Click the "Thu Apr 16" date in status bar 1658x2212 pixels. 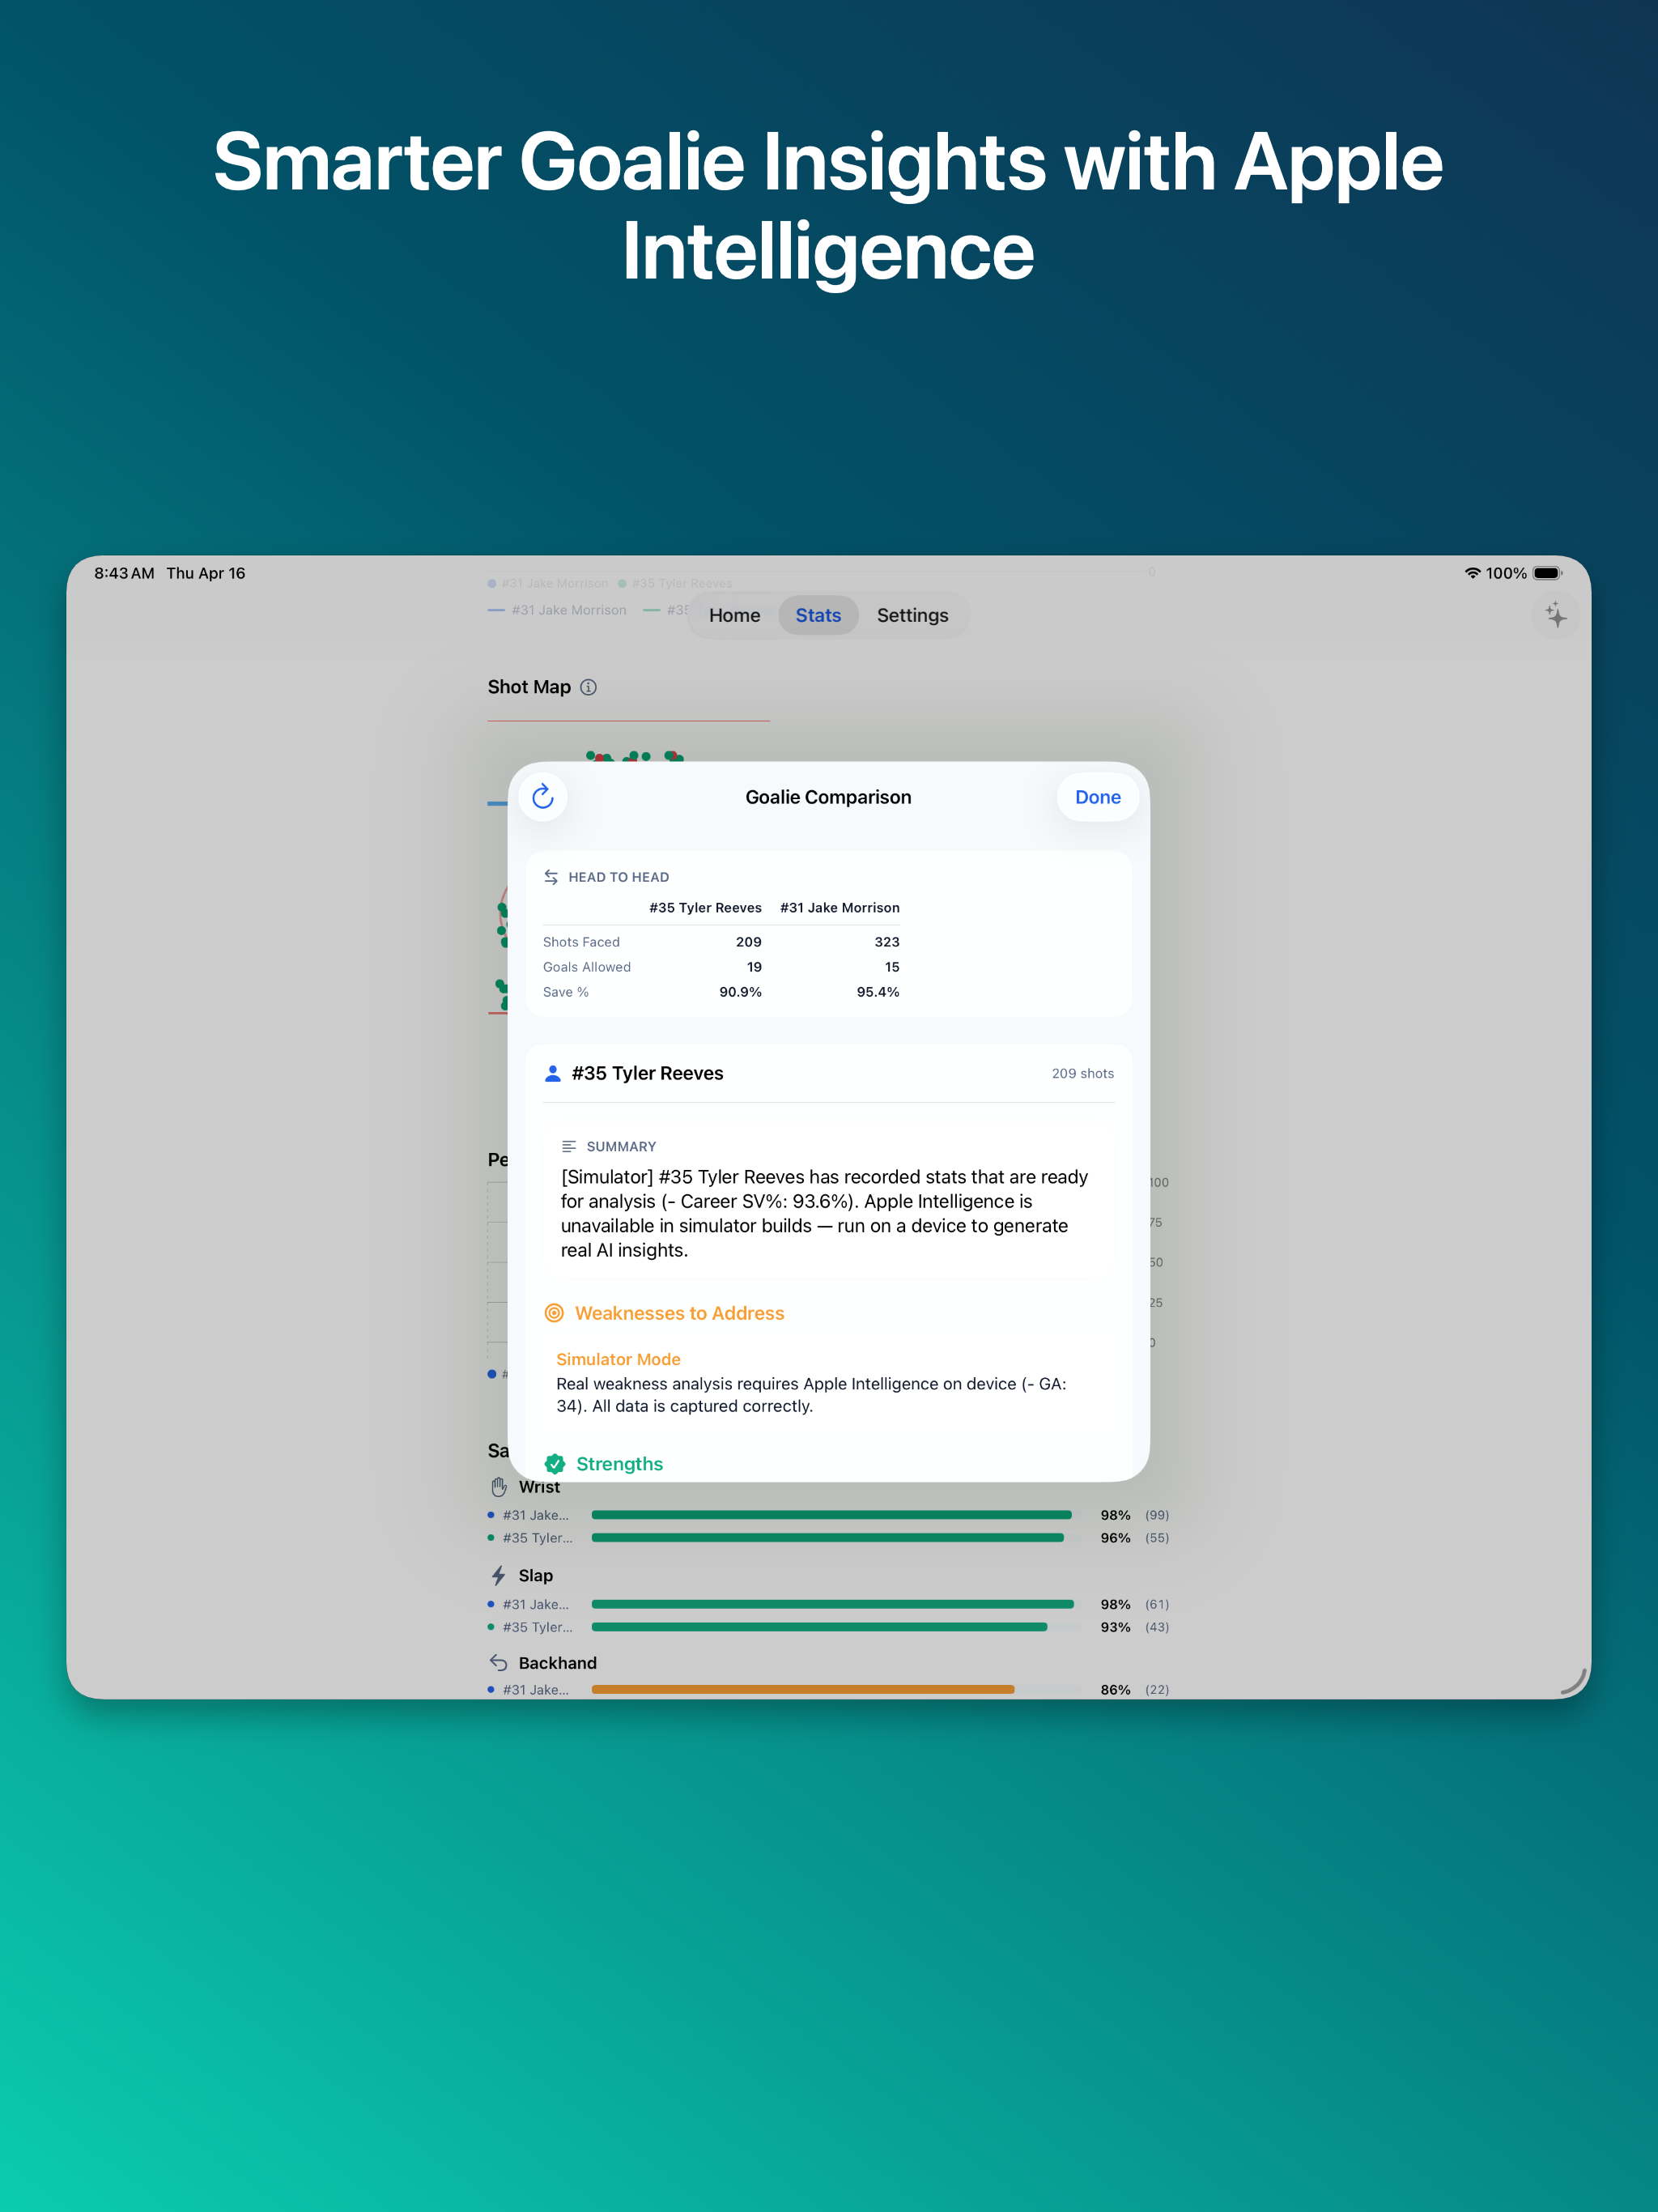click(x=206, y=573)
